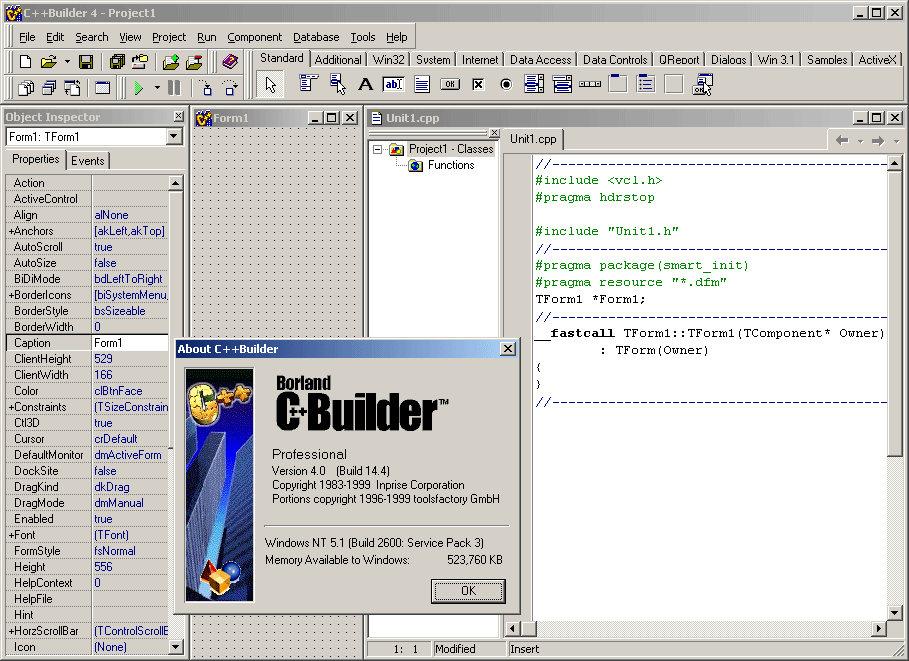
Task: Open the Database menu
Action: [x=316, y=37]
